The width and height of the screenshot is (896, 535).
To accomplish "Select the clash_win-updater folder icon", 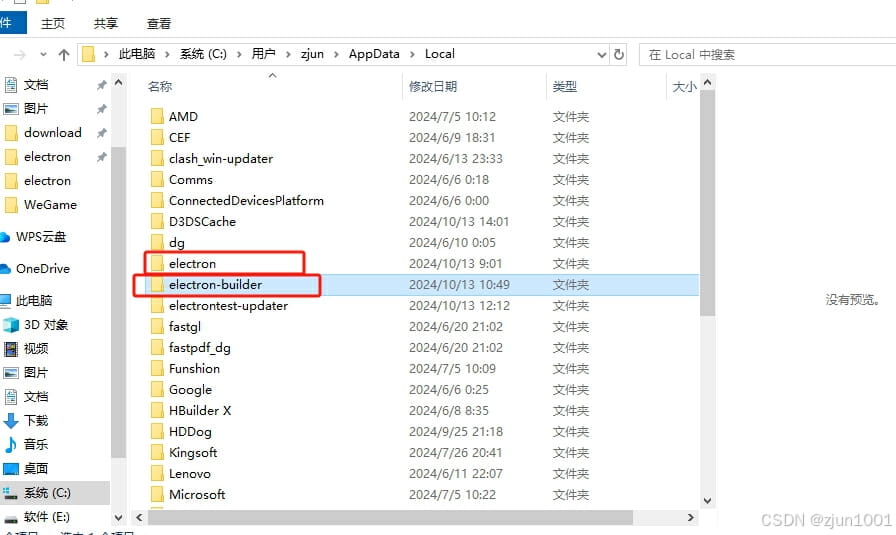I will click(x=157, y=158).
